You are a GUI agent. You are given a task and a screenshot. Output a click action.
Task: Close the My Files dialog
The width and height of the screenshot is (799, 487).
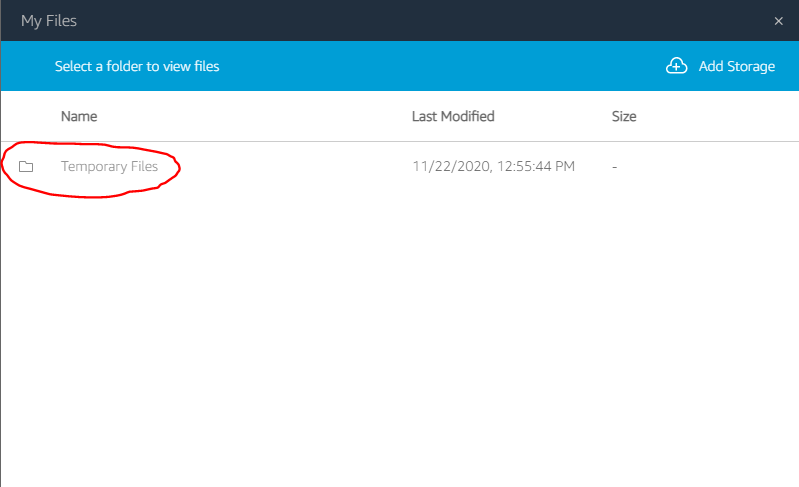pyautogui.click(x=778, y=21)
